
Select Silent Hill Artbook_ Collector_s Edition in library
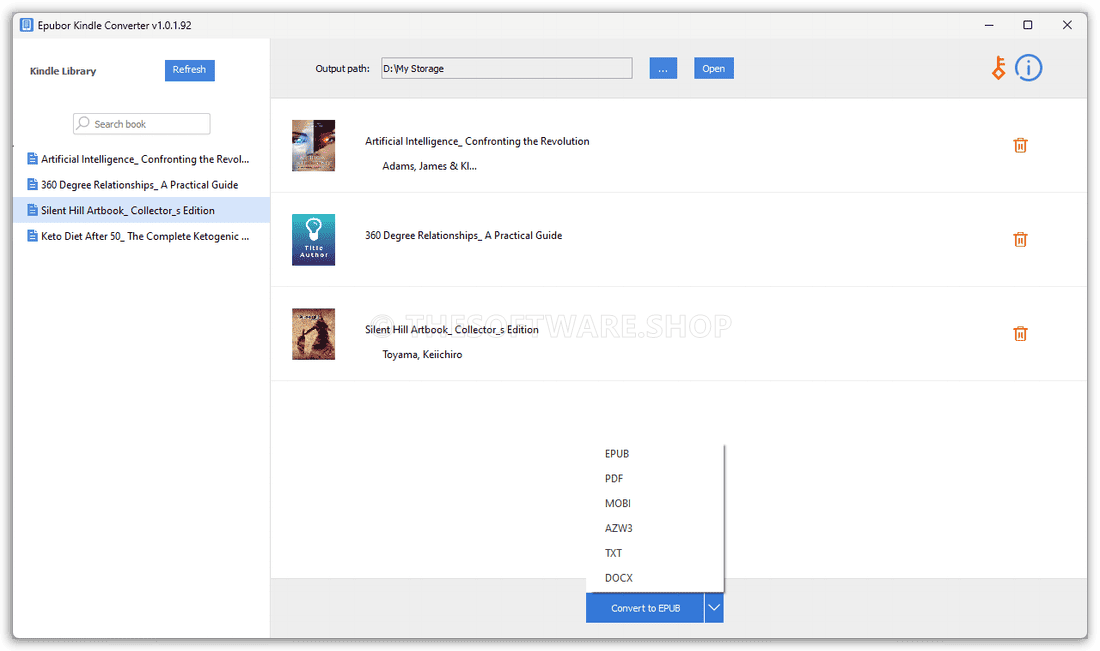(141, 210)
